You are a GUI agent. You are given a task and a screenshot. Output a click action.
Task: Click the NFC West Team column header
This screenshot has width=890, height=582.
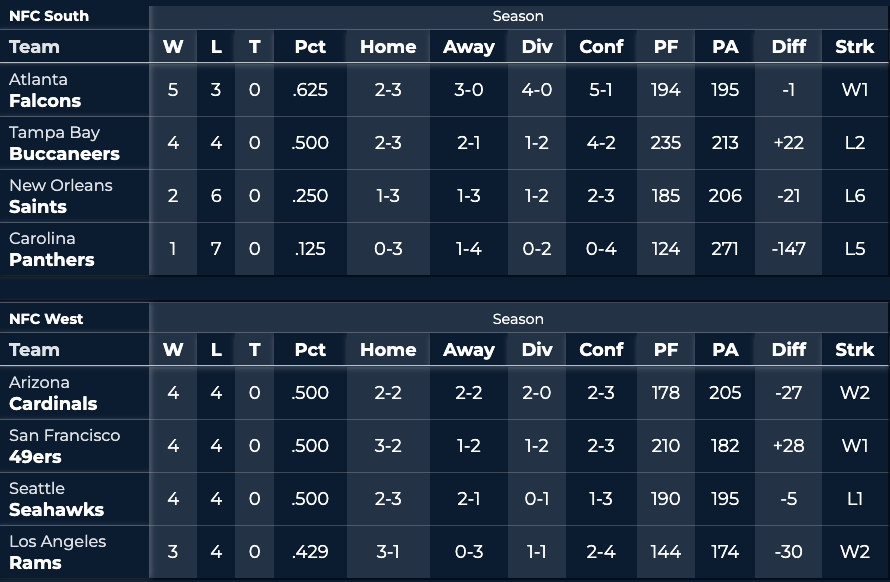point(34,349)
